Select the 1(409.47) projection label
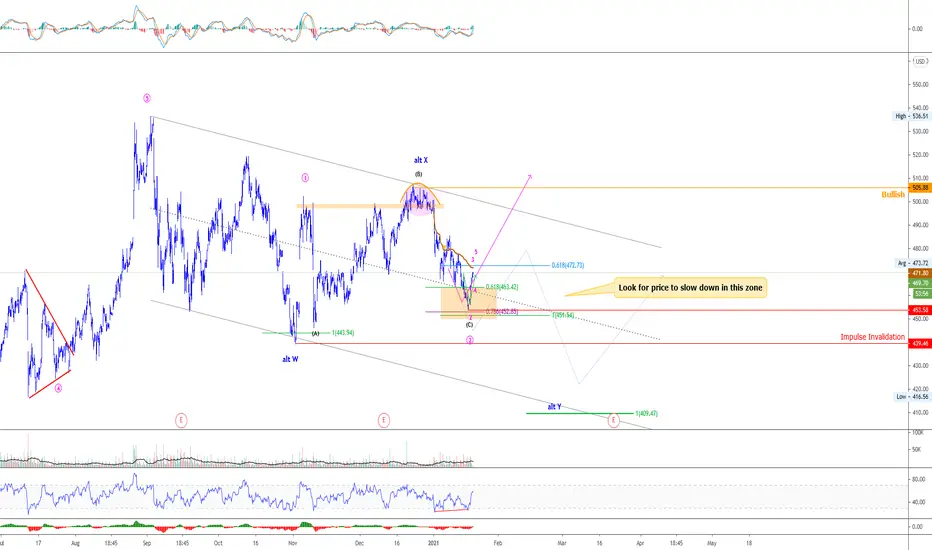932x550 pixels. pyautogui.click(x=647, y=413)
